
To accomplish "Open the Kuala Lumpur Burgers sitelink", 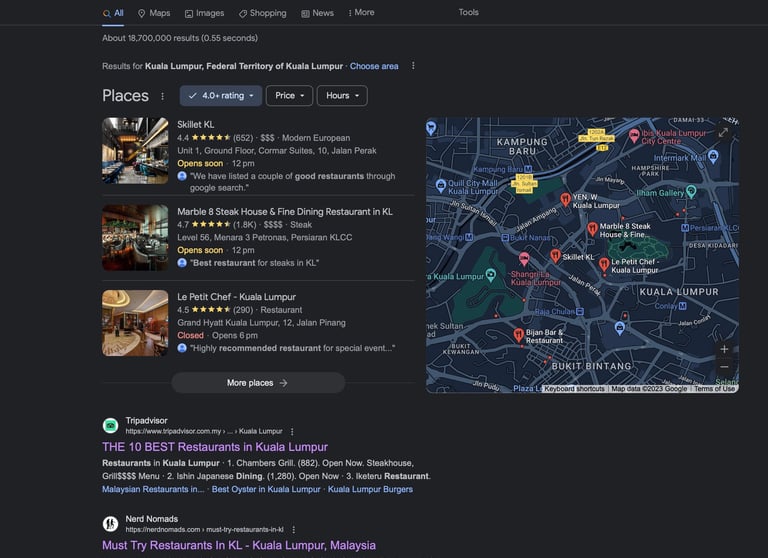I will (x=370, y=489).
